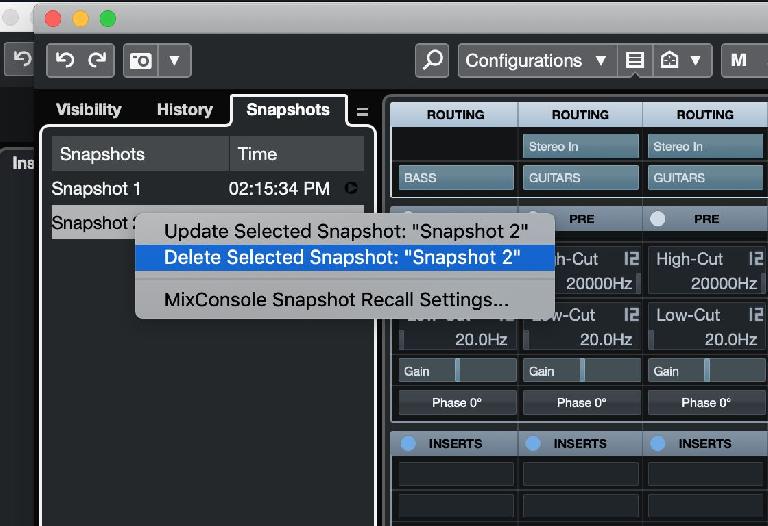Viewport: 768px width, 526px height.
Task: Choose Update Selected Snapshot: "Snapshot 2"
Action: click(346, 231)
